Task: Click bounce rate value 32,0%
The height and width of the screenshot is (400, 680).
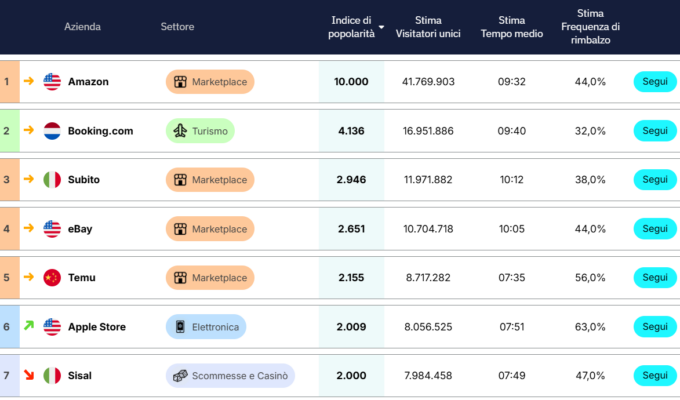Action: pos(590,131)
